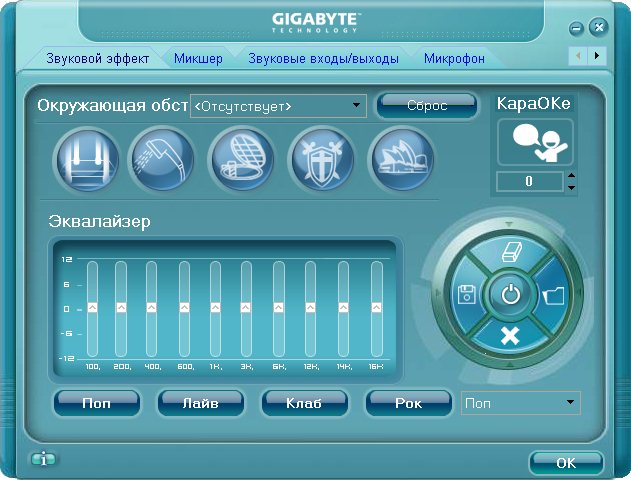Close the Gigabyte audio window

[x=599, y=27]
